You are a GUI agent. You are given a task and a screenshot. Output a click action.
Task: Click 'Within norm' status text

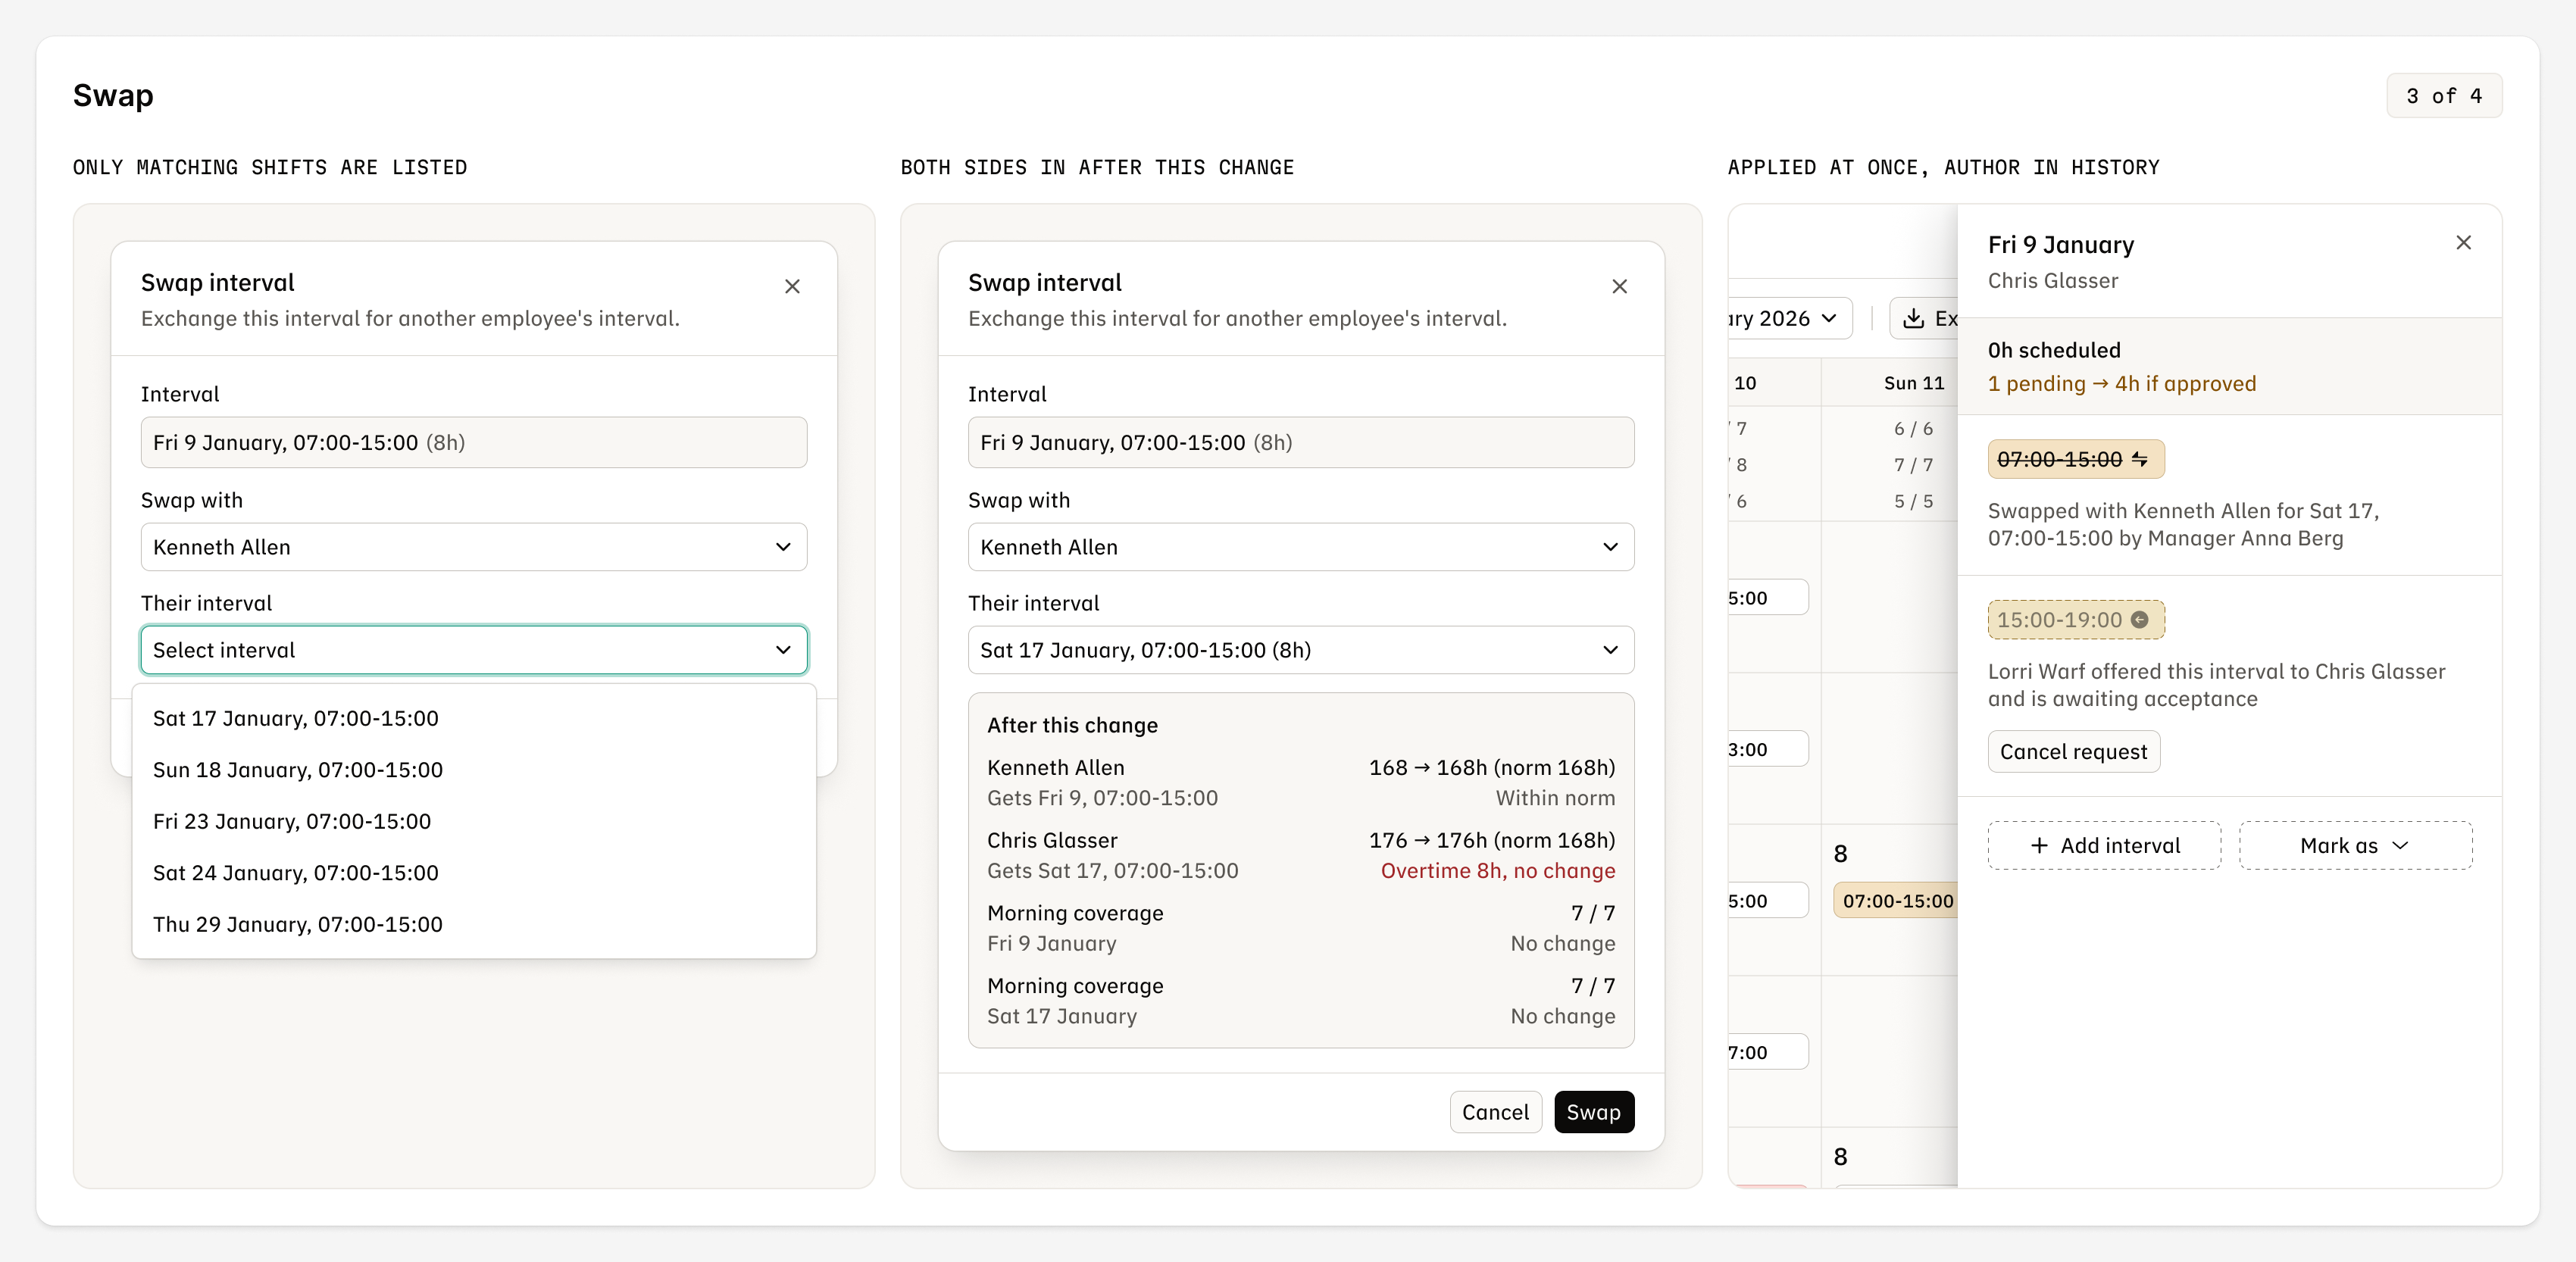pyautogui.click(x=1555, y=798)
